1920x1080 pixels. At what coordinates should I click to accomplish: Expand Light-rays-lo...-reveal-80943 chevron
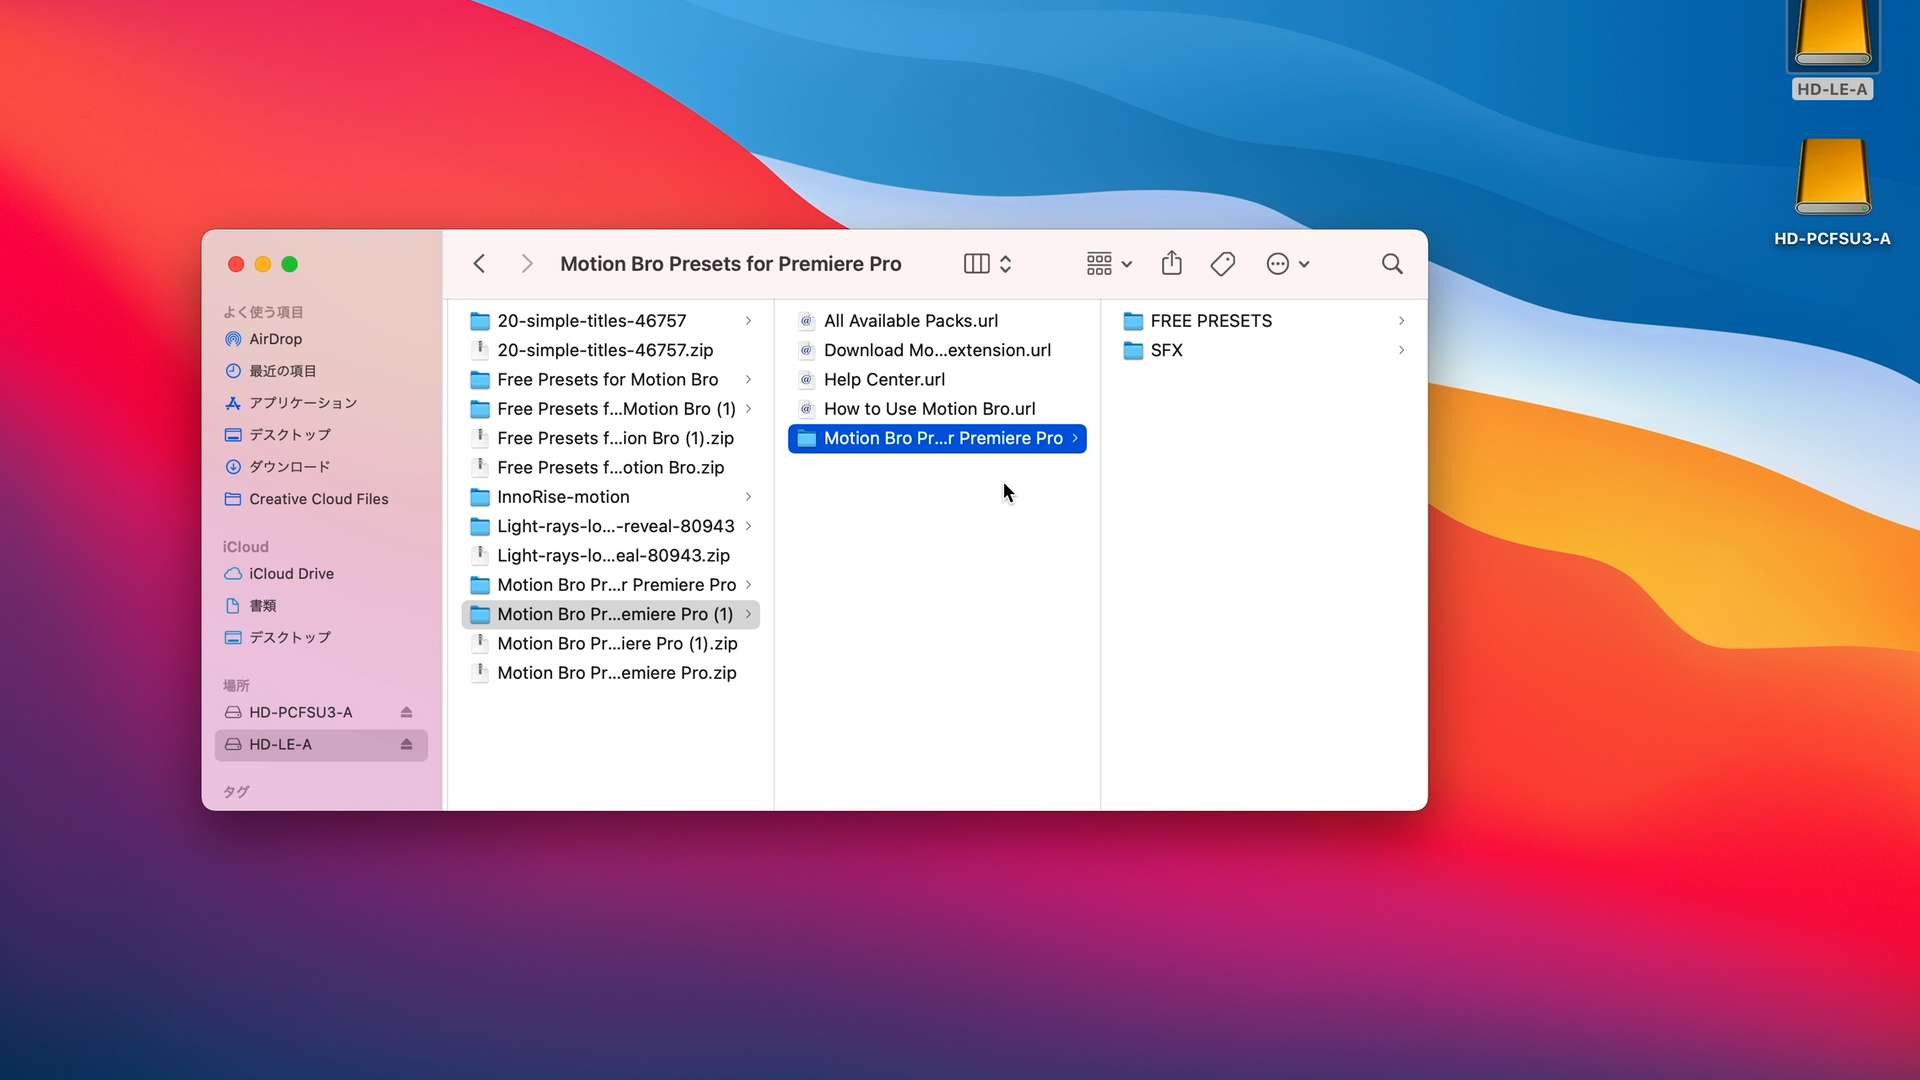748,526
